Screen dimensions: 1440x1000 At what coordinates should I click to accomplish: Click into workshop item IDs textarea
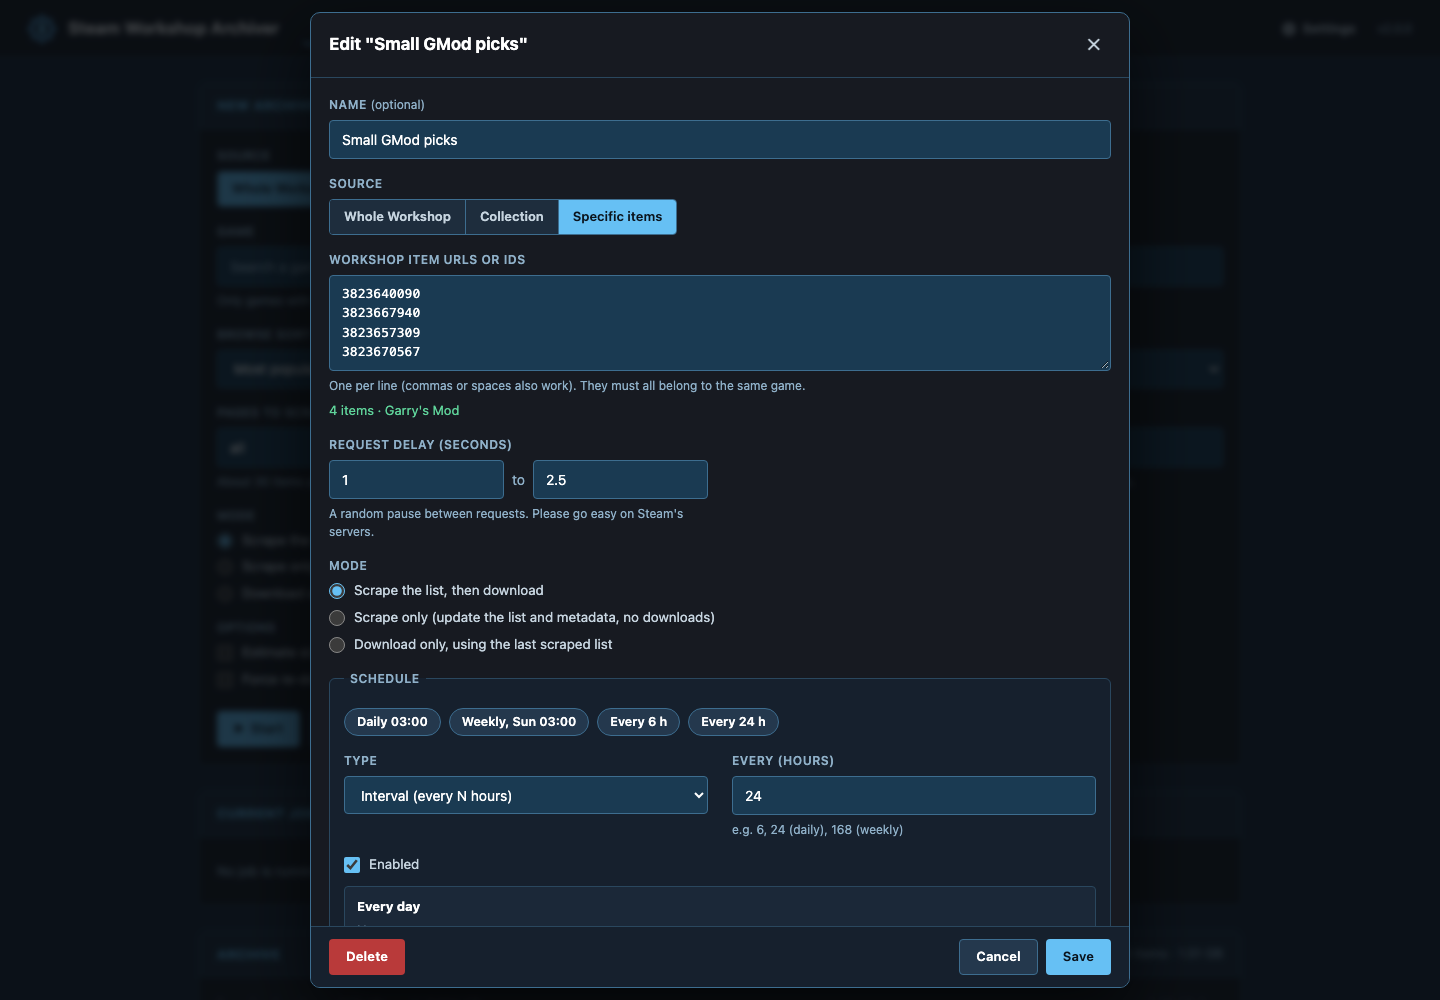click(720, 323)
